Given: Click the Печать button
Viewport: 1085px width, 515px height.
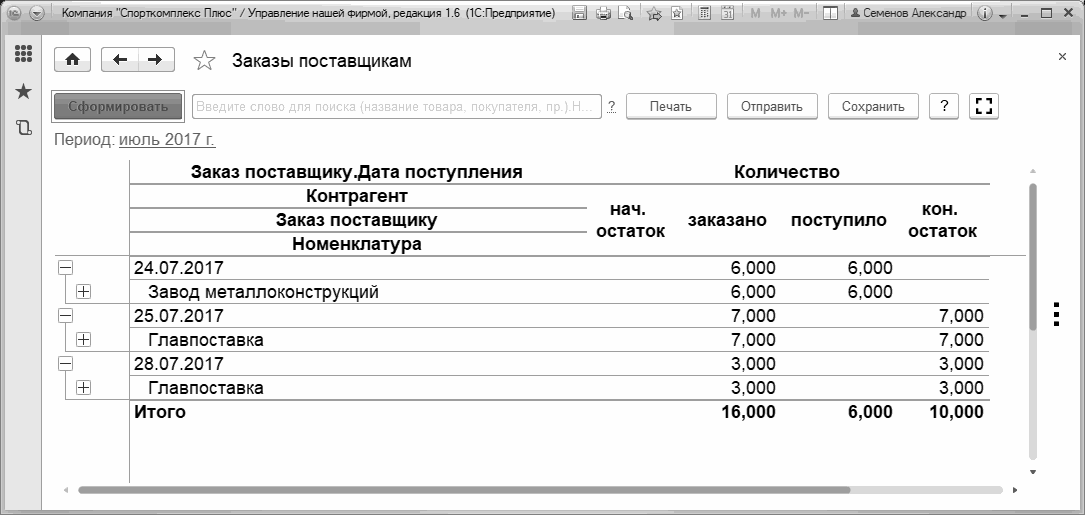Looking at the screenshot, I should click(x=671, y=107).
